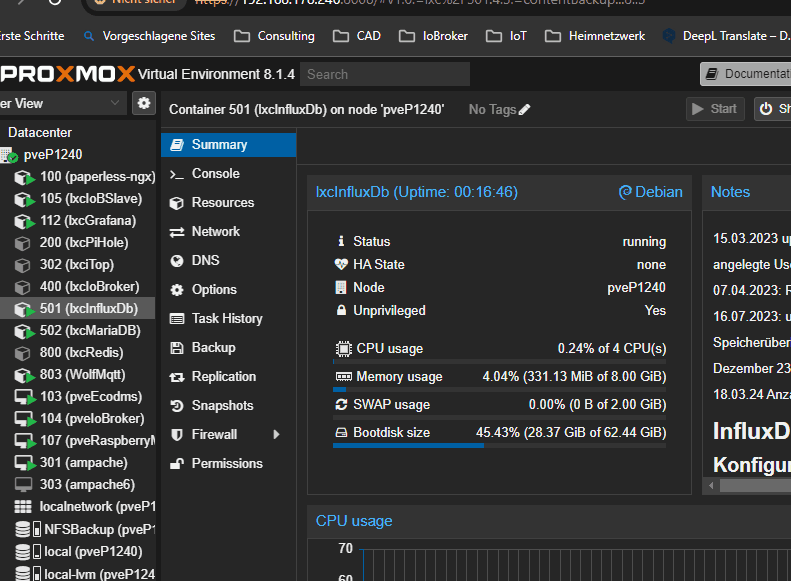791x581 pixels.
Task: Open the Replication tab
Action: [x=229, y=376]
